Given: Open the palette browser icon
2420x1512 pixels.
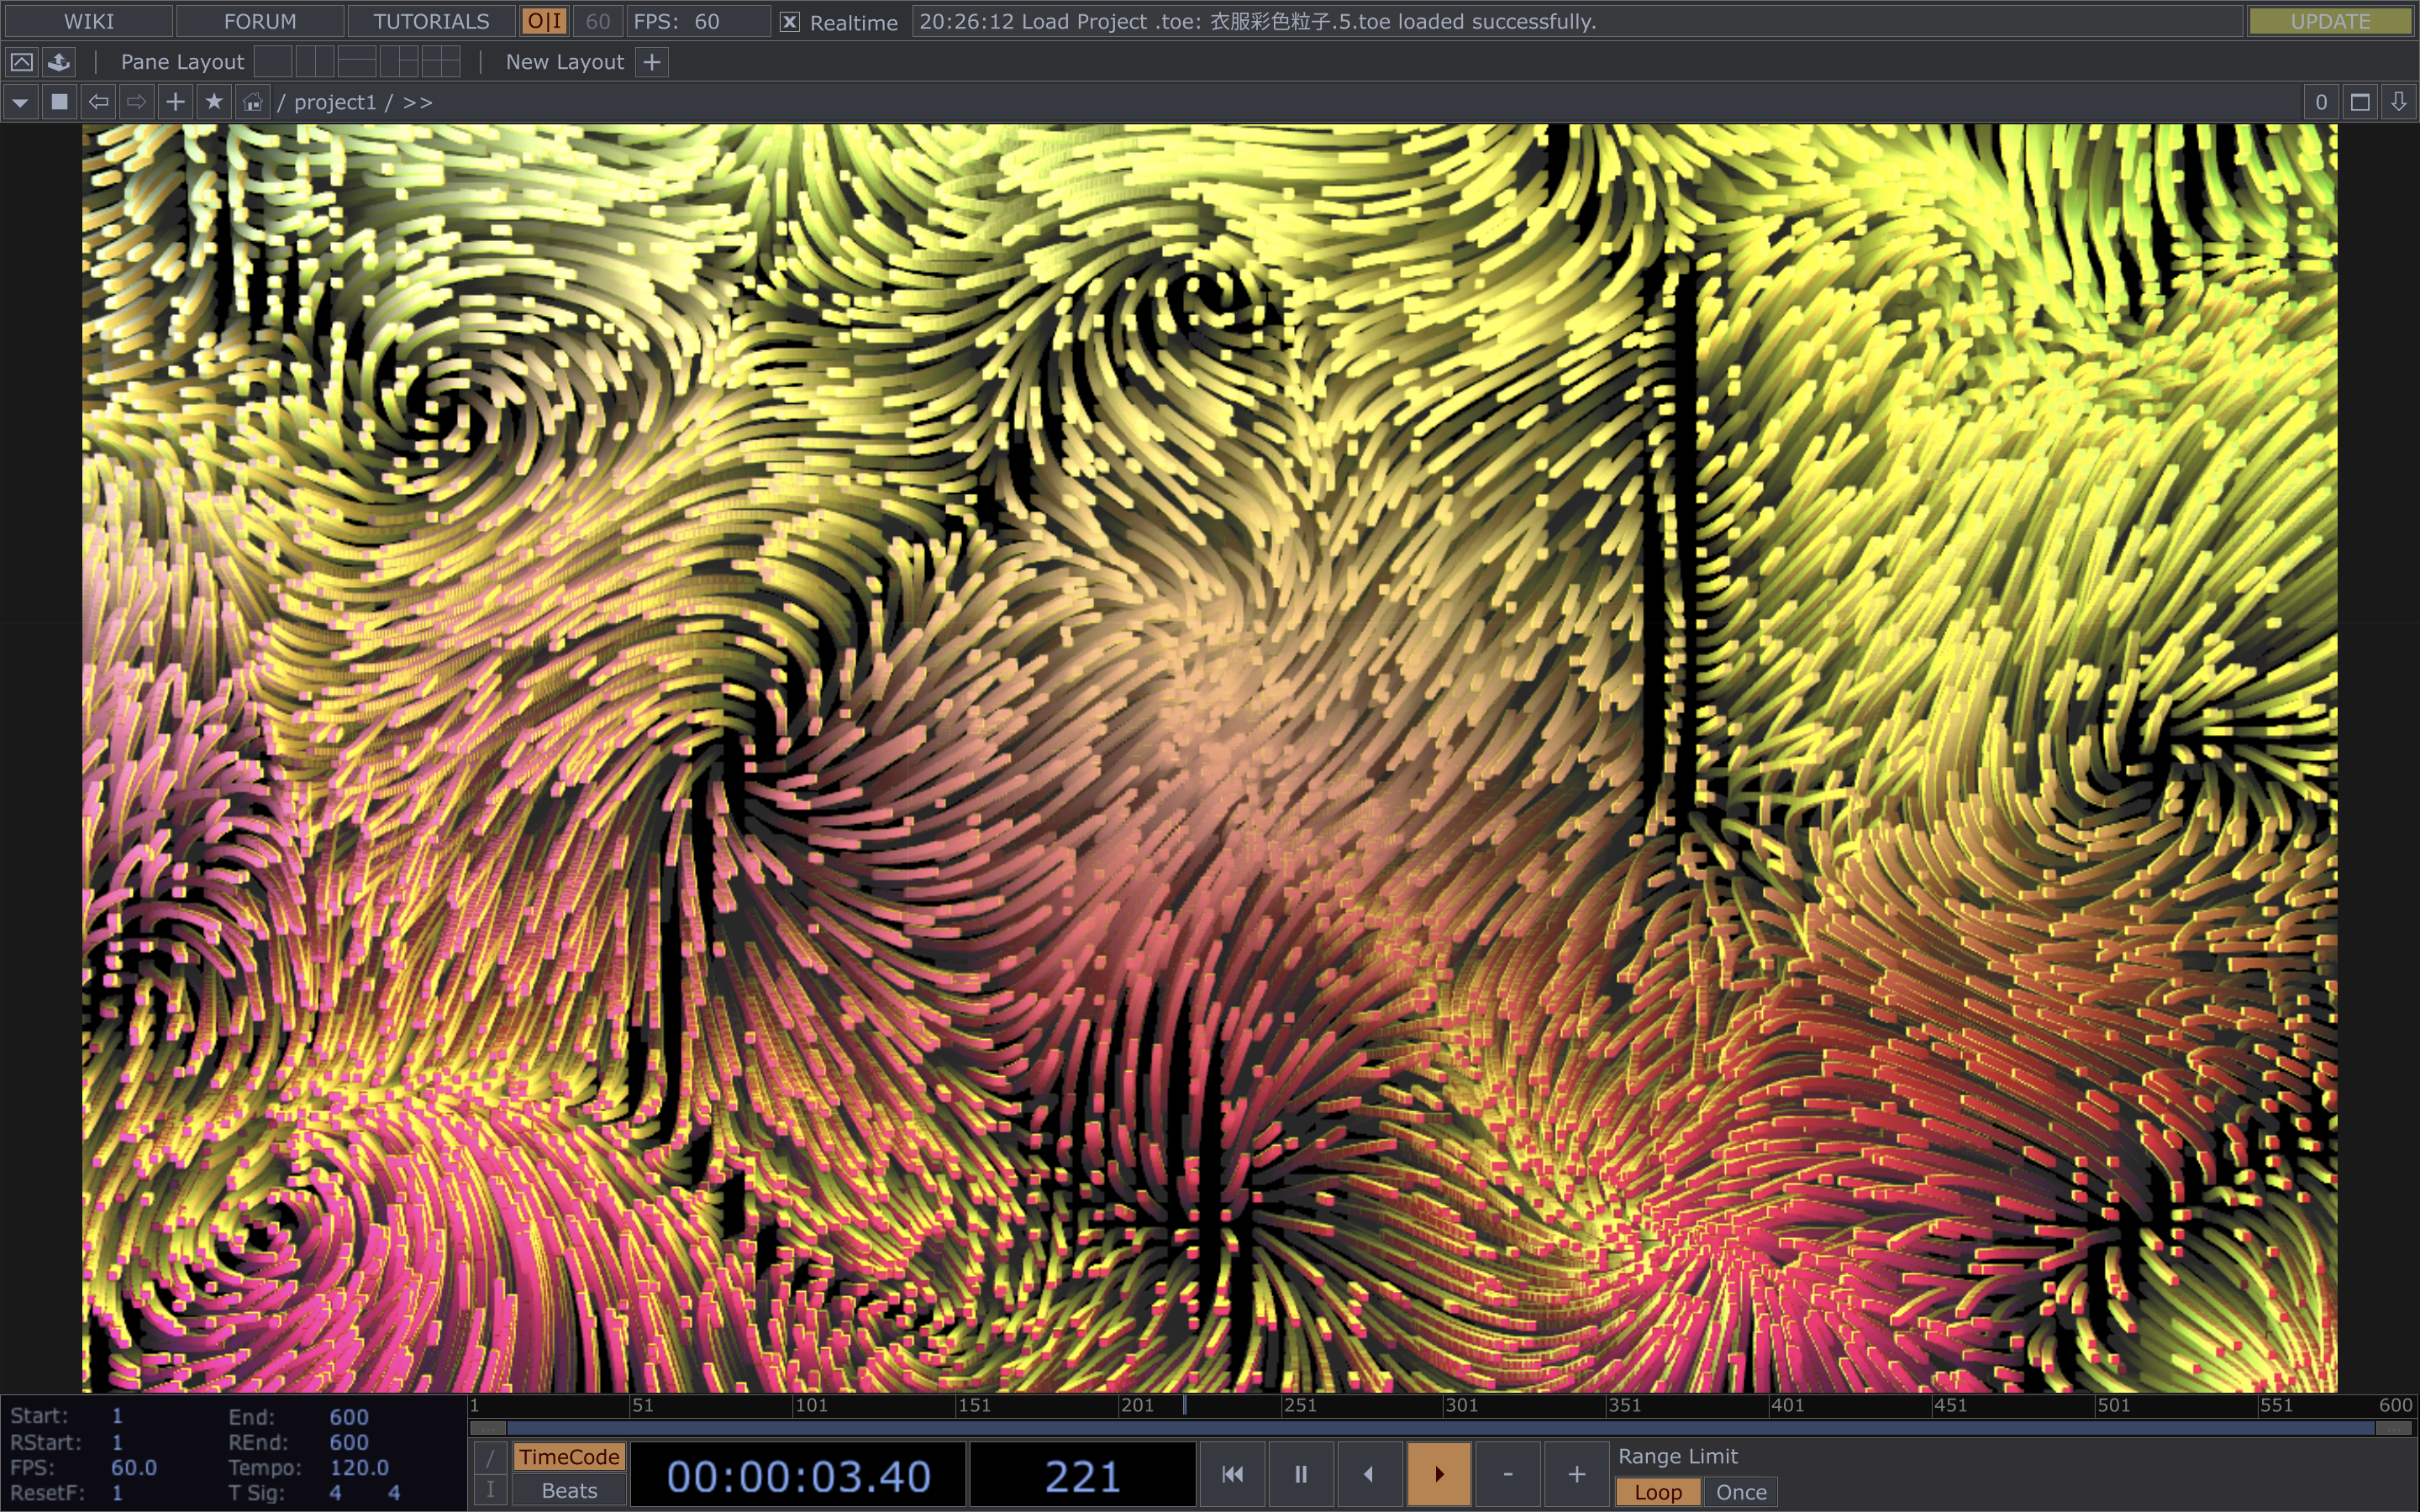Looking at the screenshot, I should coord(59,62).
